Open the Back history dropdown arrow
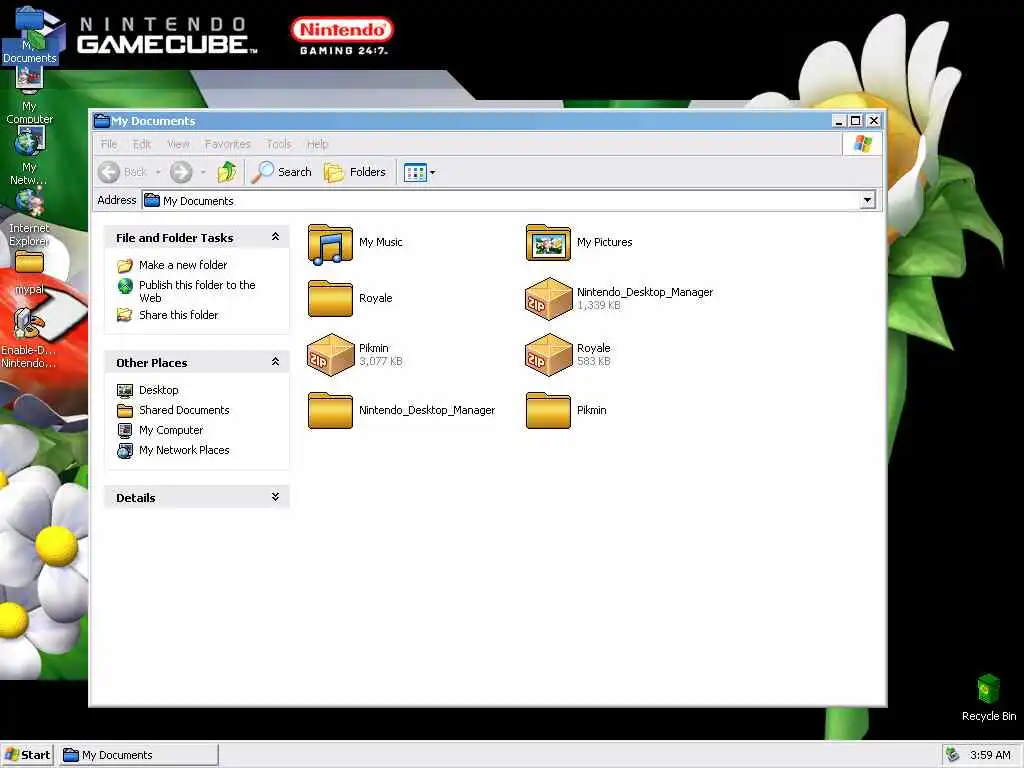The image size is (1024, 768). [158, 172]
